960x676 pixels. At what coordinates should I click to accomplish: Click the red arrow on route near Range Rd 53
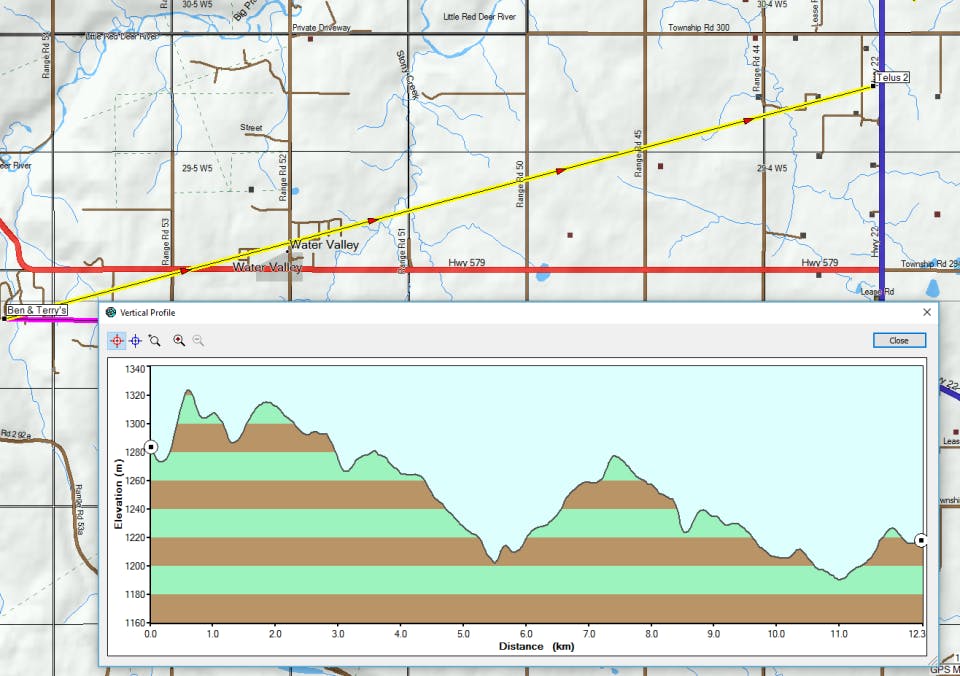coord(185,270)
